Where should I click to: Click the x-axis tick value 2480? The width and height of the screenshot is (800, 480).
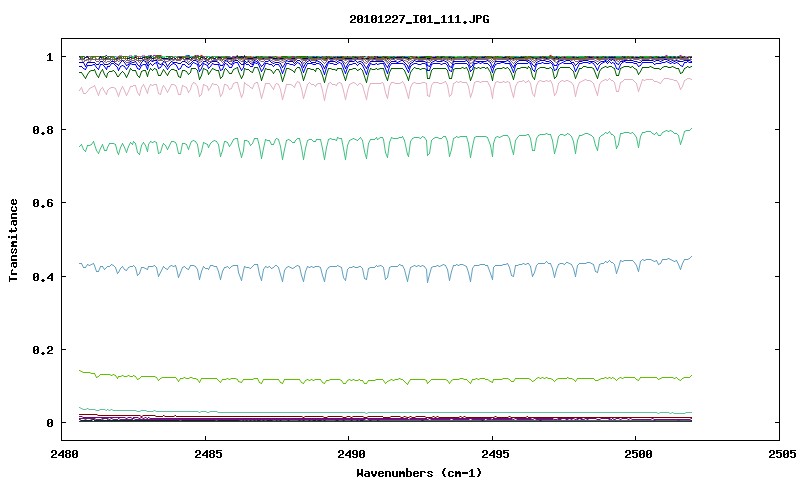pyautogui.click(x=62, y=454)
